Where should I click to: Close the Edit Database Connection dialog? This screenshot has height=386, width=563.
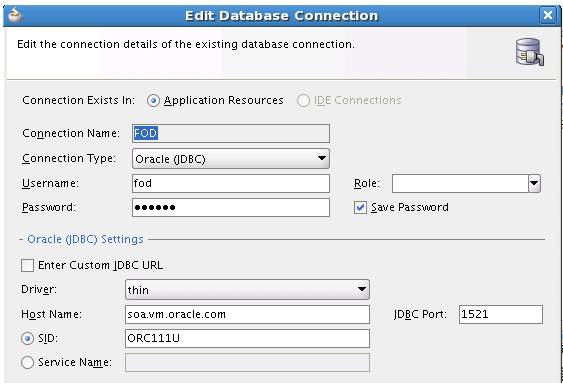point(548,15)
